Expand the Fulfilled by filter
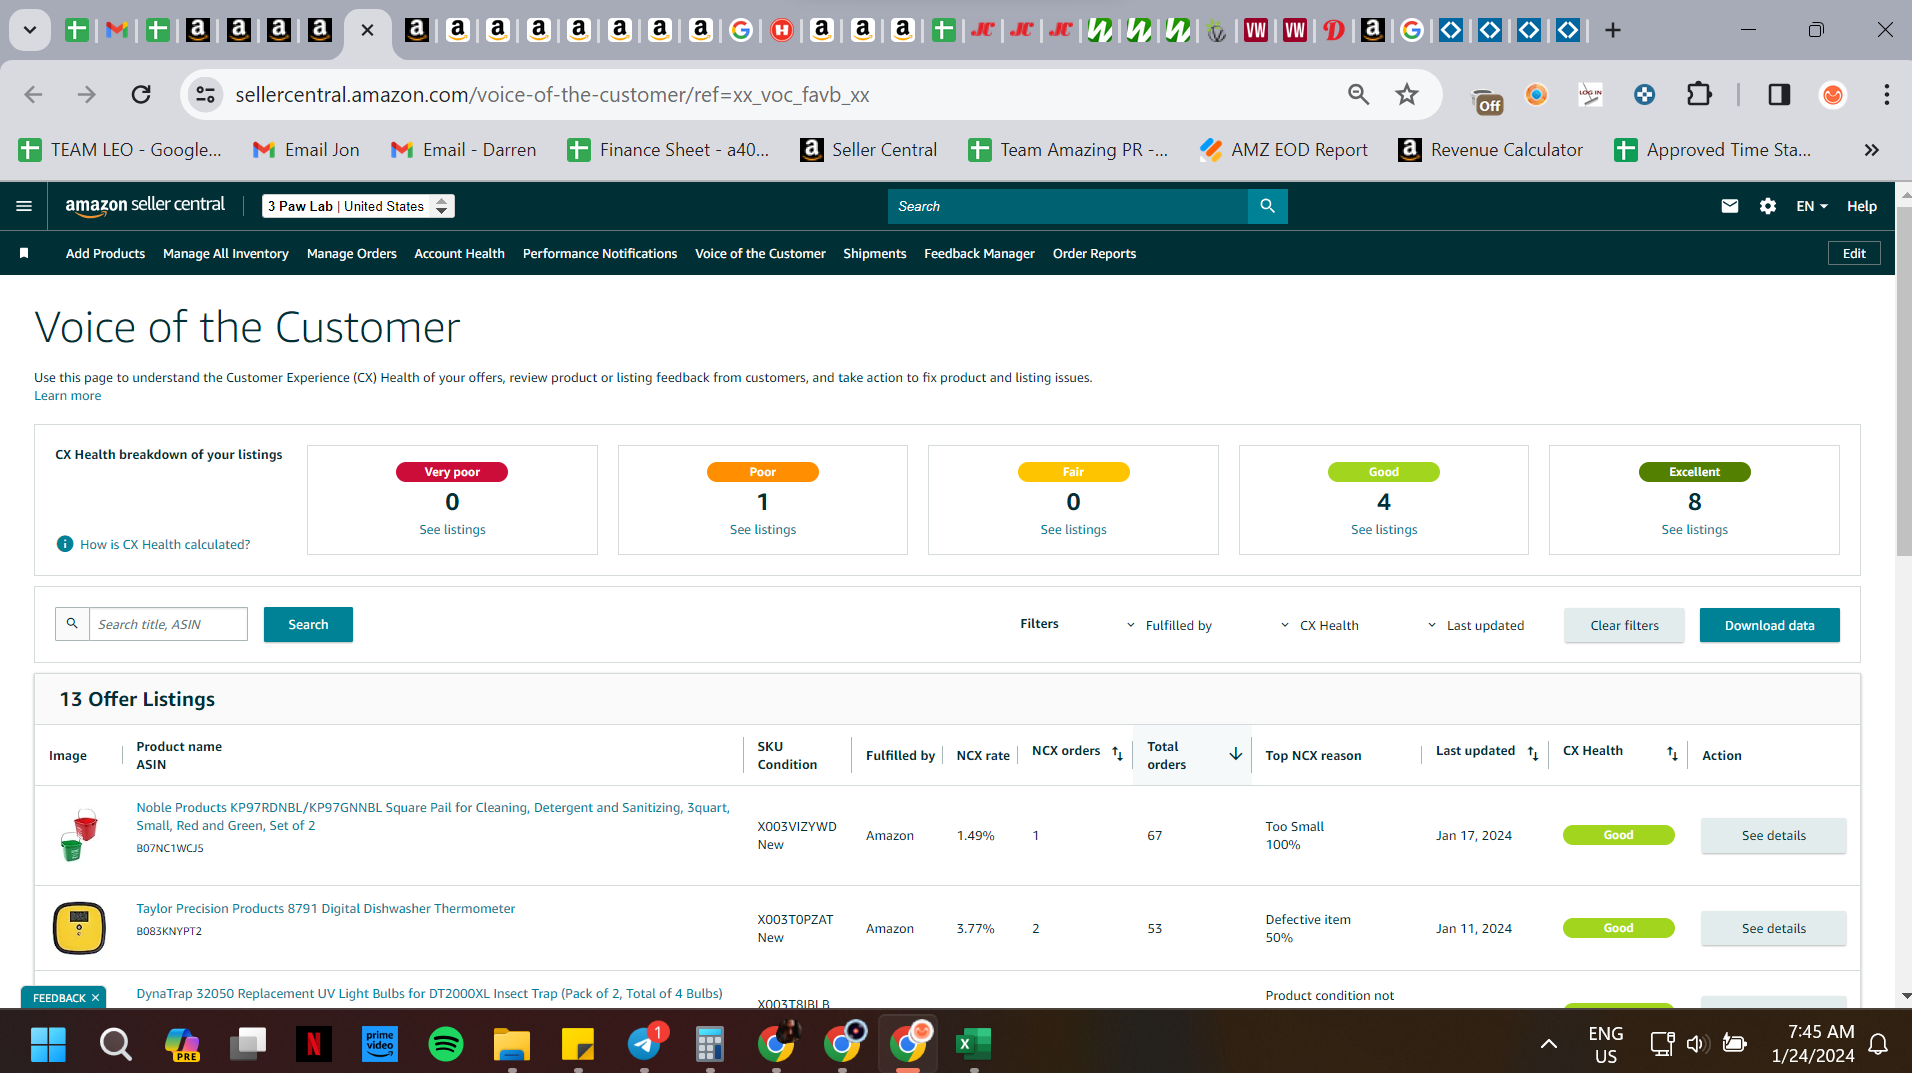Image resolution: width=1912 pixels, height=1073 pixels. [1169, 625]
